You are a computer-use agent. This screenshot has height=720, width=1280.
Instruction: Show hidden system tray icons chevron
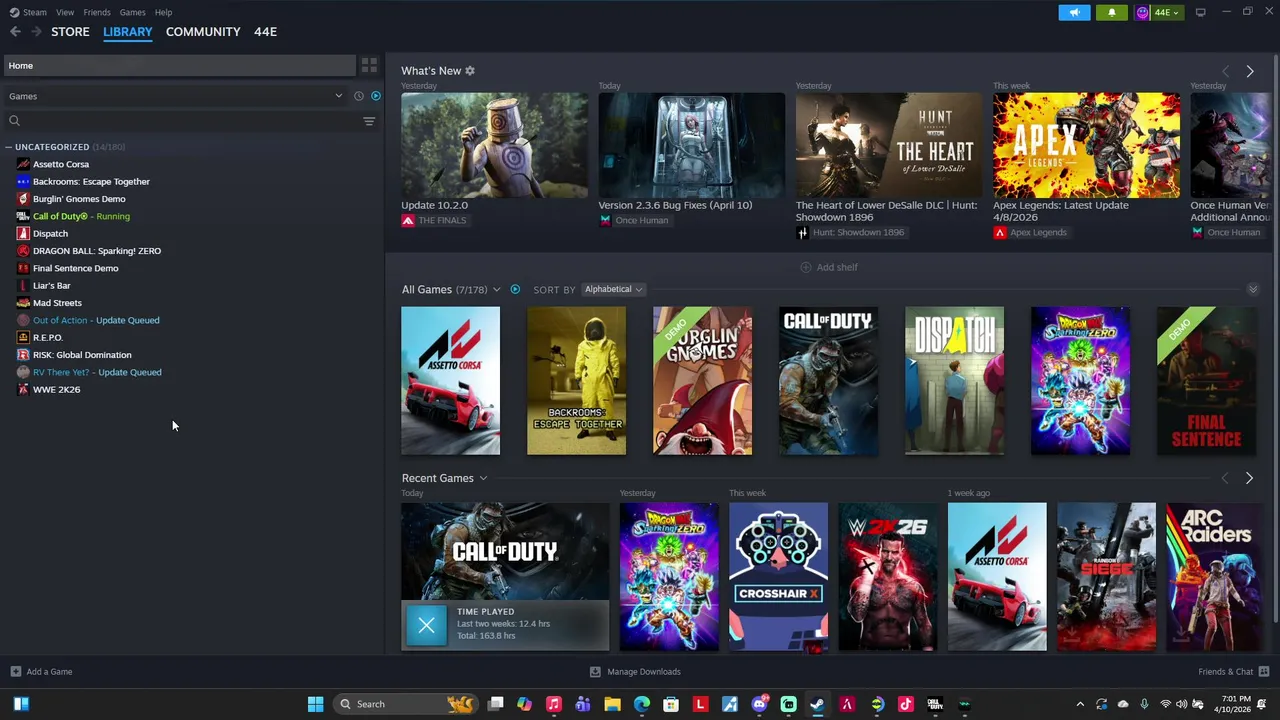1080,704
